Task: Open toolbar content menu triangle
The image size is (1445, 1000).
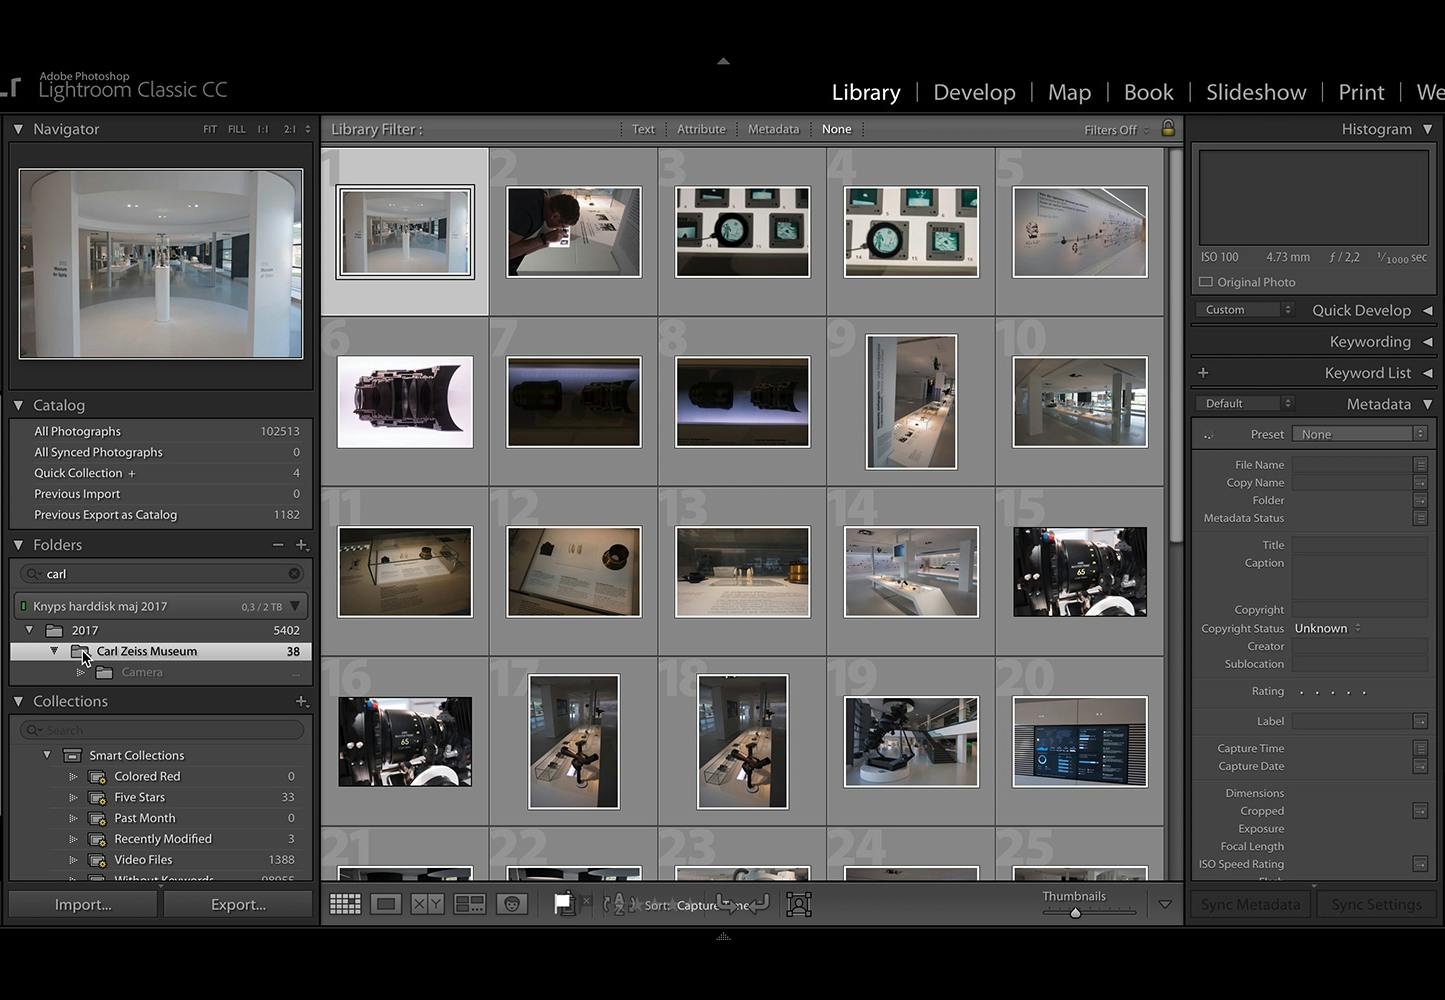Action: pos(1165,904)
